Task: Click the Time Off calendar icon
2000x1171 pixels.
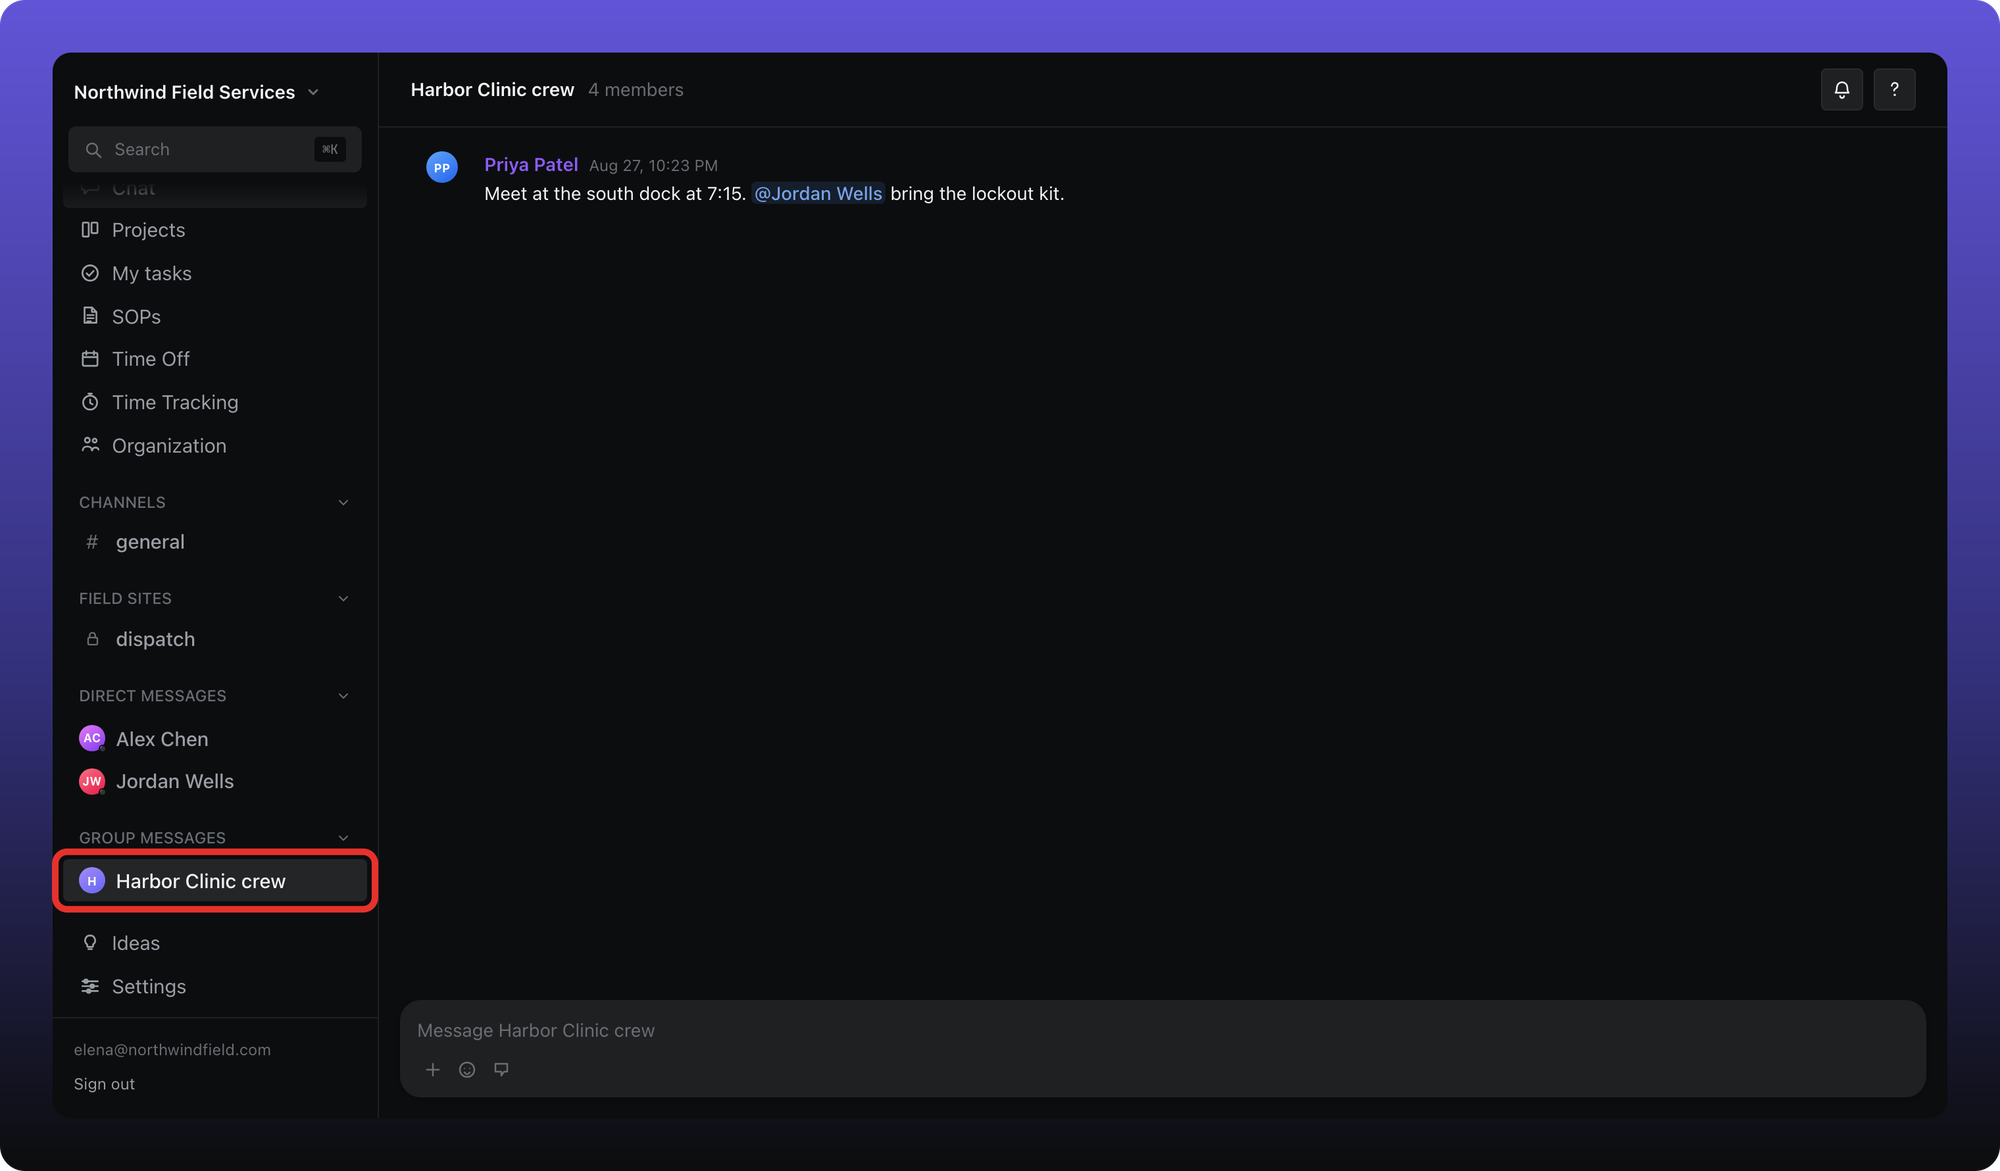Action: pyautogui.click(x=90, y=359)
